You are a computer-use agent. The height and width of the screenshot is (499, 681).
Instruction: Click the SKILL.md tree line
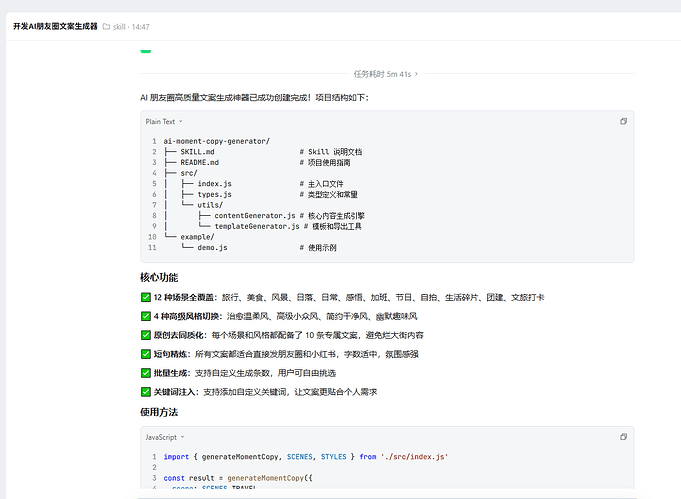pos(263,152)
